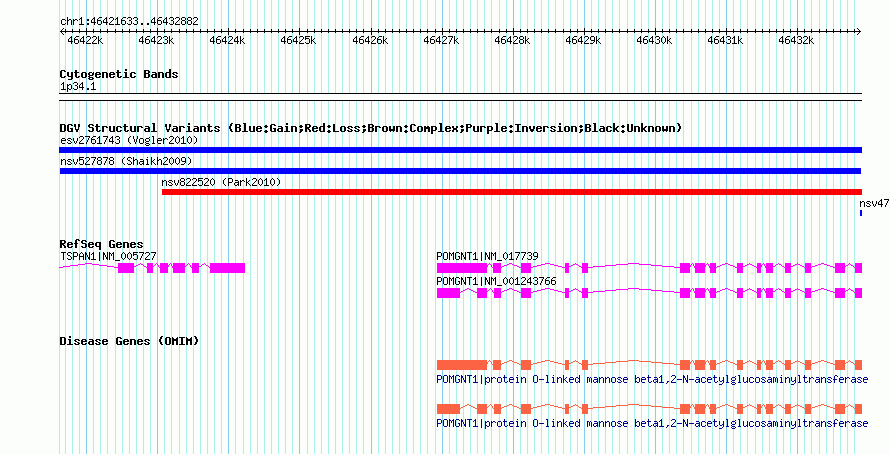Viewport: 890px width, 454px height.
Task: Open the POMGNT1|NM_017739 transcript label
Action: pyautogui.click(x=488, y=257)
